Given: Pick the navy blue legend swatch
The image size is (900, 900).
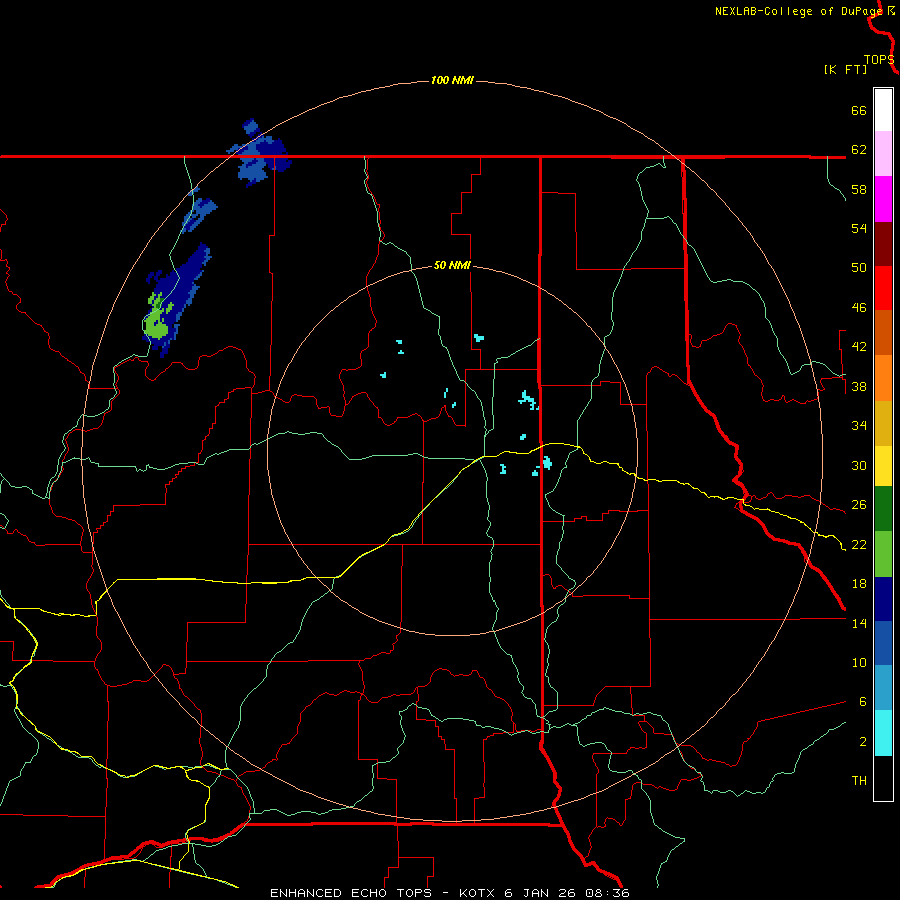Looking at the screenshot, I should (x=883, y=599).
